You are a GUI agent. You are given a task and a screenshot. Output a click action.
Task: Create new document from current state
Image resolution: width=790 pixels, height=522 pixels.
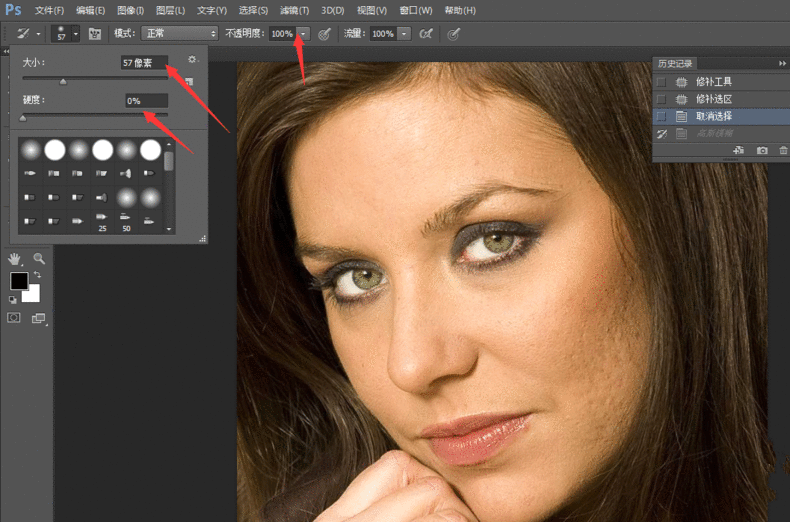click(x=740, y=149)
